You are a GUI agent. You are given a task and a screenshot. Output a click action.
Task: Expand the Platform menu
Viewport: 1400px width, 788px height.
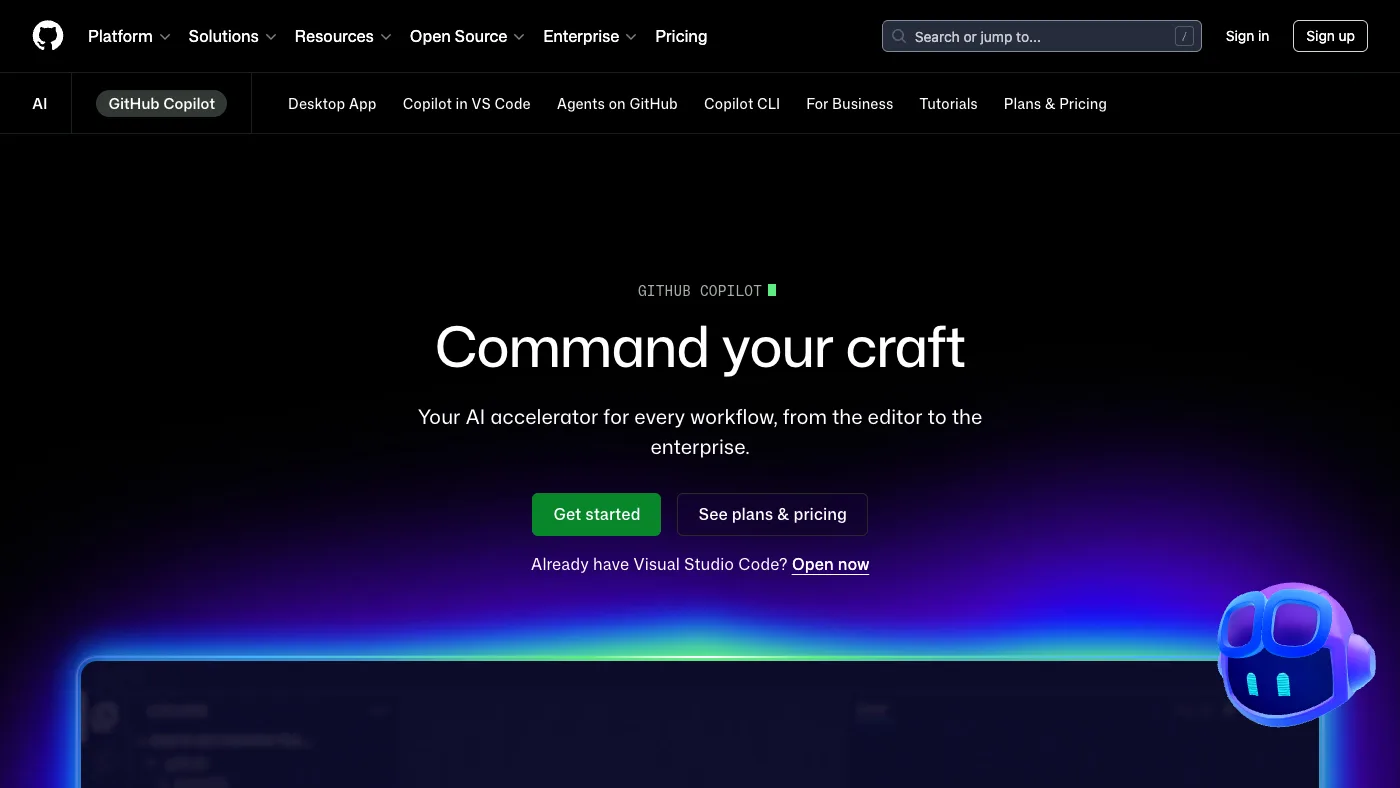click(x=129, y=36)
